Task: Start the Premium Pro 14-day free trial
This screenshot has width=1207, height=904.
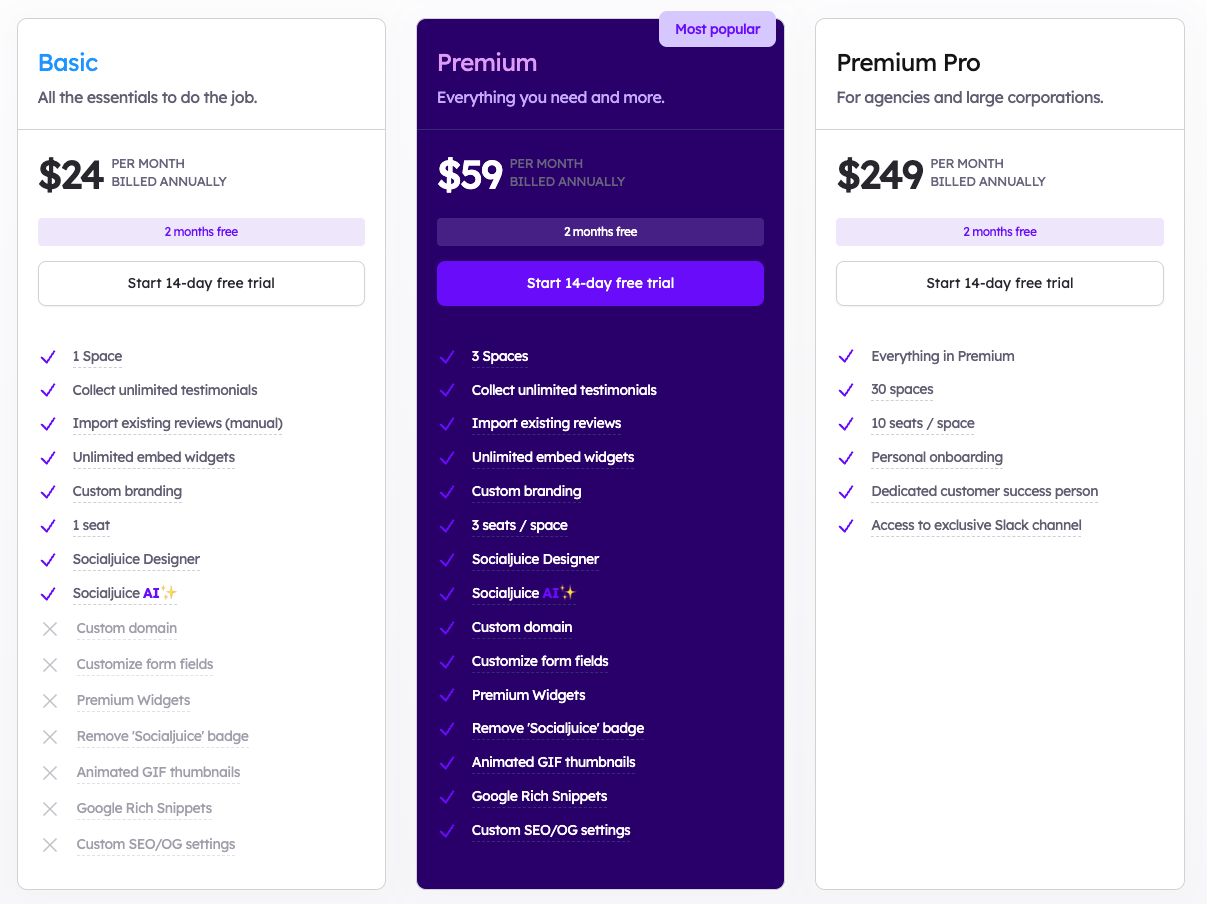Action: click(x=1000, y=283)
